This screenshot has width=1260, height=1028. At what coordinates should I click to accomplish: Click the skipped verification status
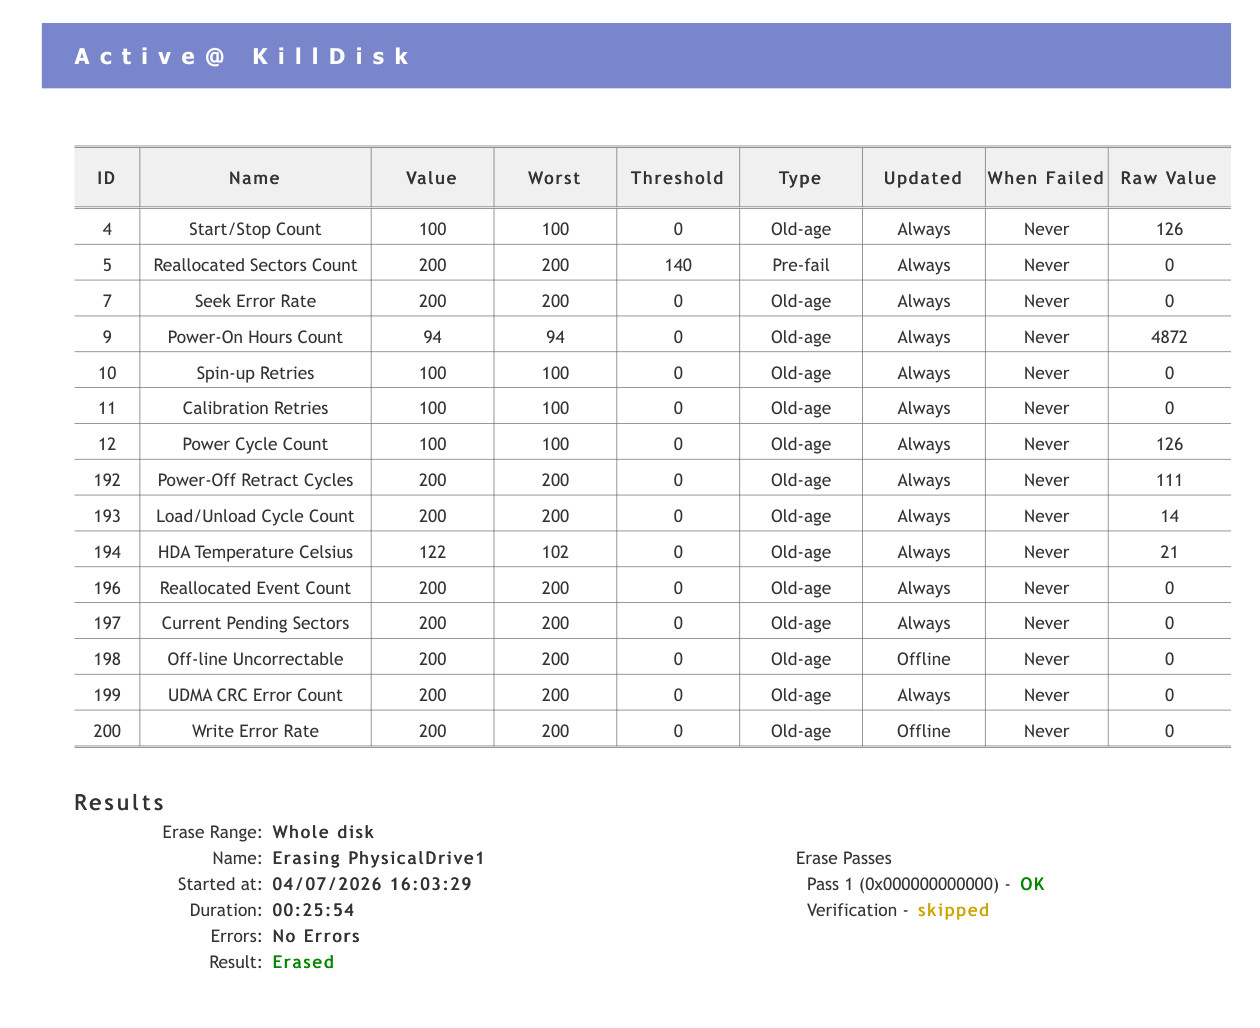tap(953, 910)
